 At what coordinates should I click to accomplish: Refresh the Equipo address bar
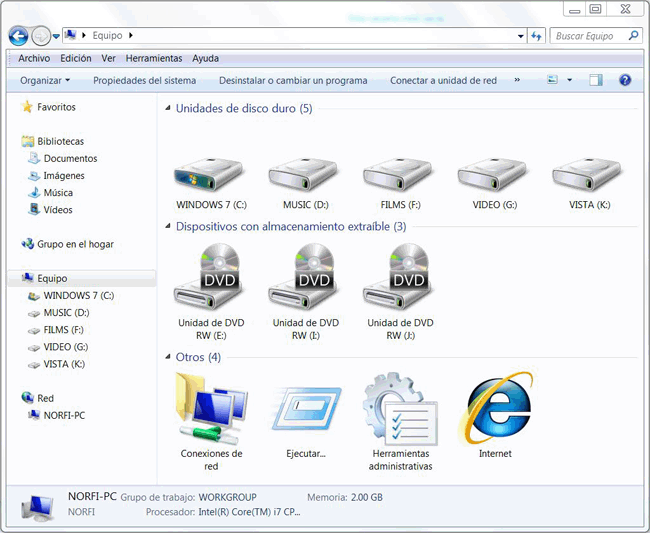point(536,36)
